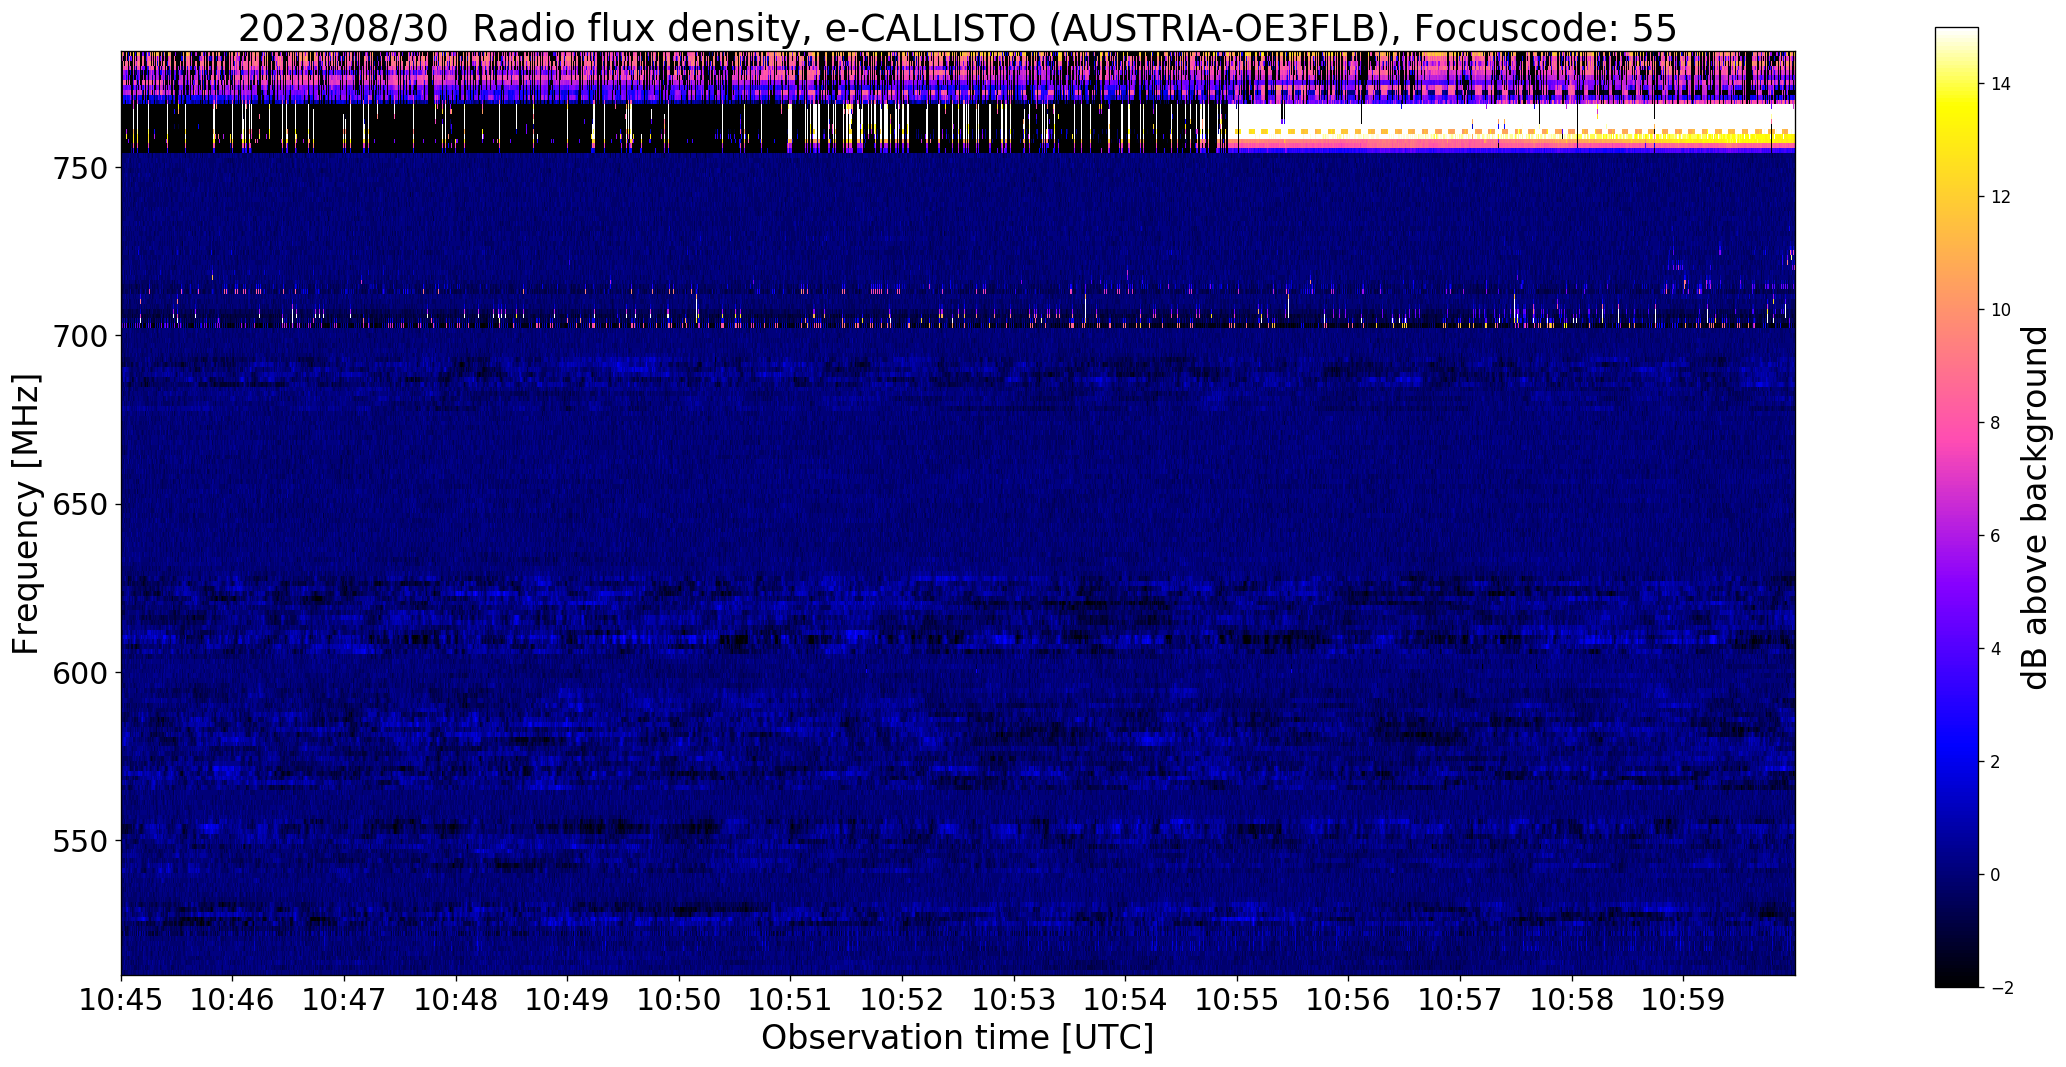Image resolution: width=2066 pixels, height=1067 pixels.
Task: Click the 550 frequency tick label
Action: point(80,841)
